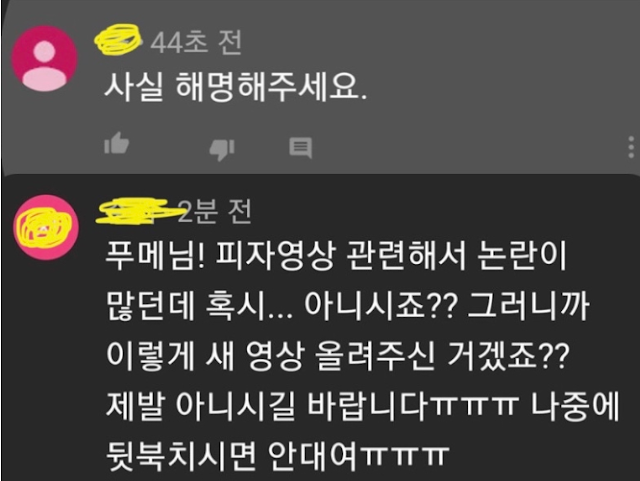View the first commenter's default profile avatar
Viewport: 640px width, 481px height.
click(44, 58)
